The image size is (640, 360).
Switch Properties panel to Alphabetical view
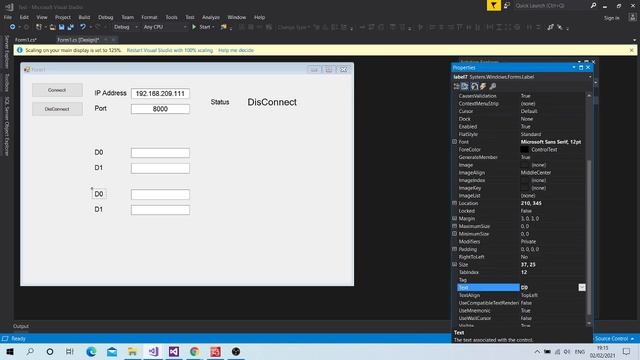click(465, 86)
